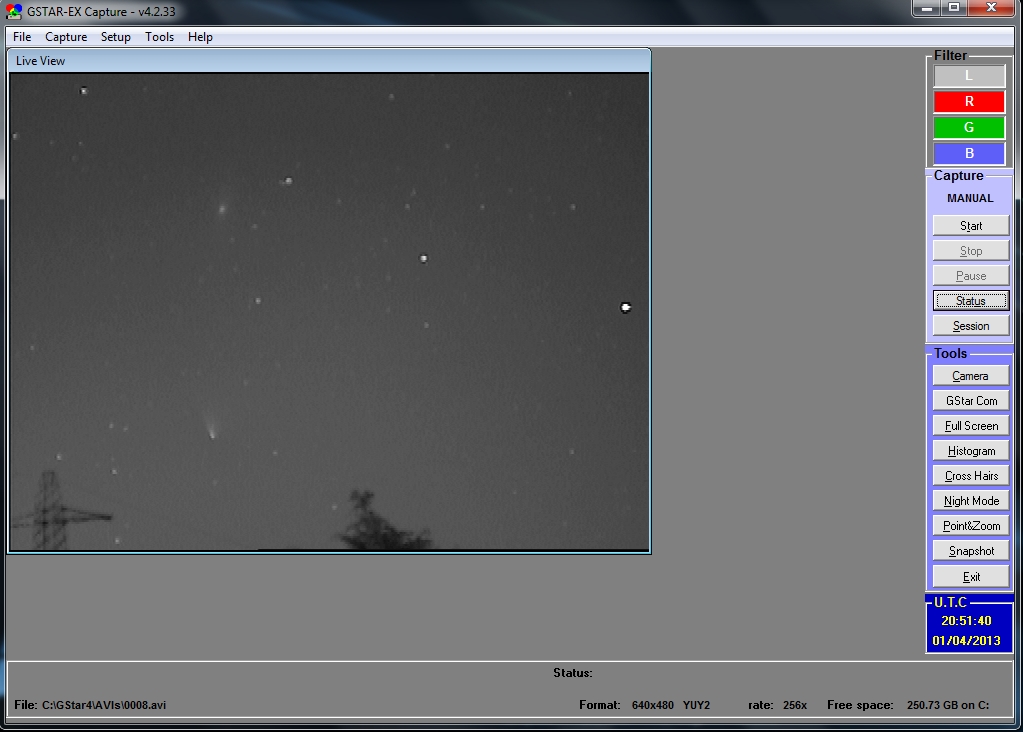Viewport: 1023px width, 732px height.
Task: Open the Session configuration panel
Action: 969,325
